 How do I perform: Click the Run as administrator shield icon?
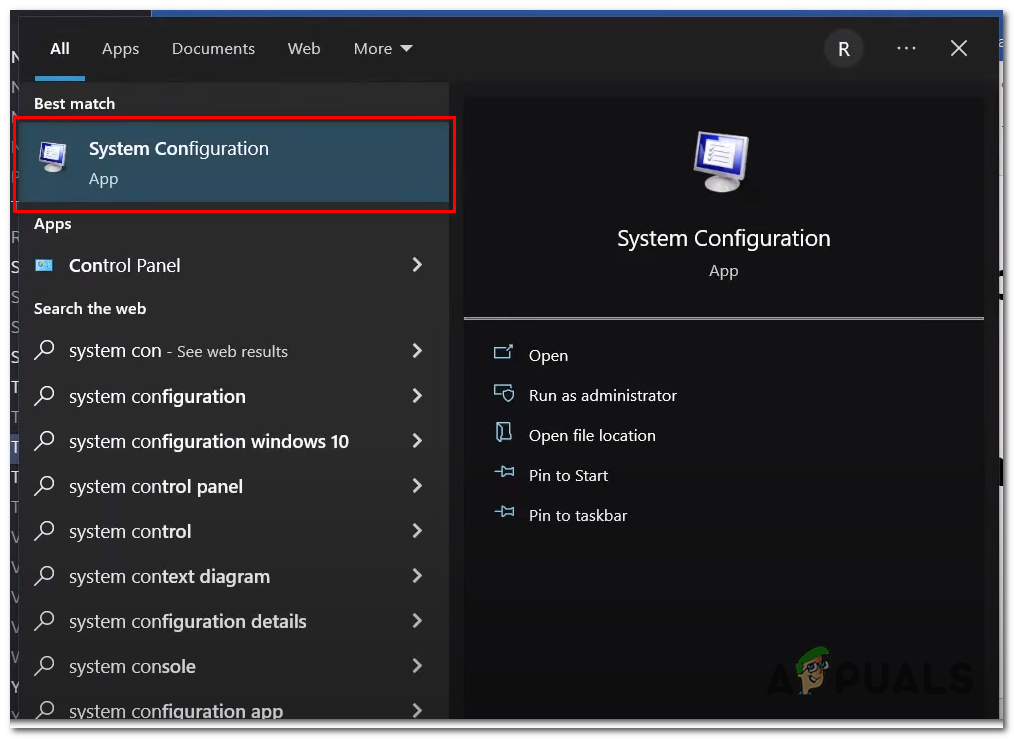click(503, 394)
